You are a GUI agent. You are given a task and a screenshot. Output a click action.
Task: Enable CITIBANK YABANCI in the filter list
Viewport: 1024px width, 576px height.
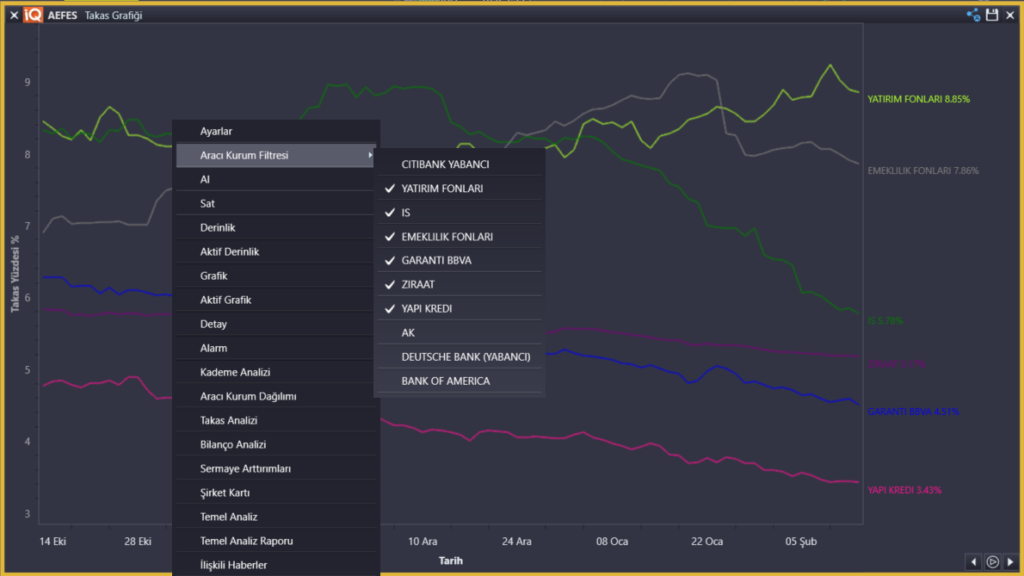[x=445, y=164]
